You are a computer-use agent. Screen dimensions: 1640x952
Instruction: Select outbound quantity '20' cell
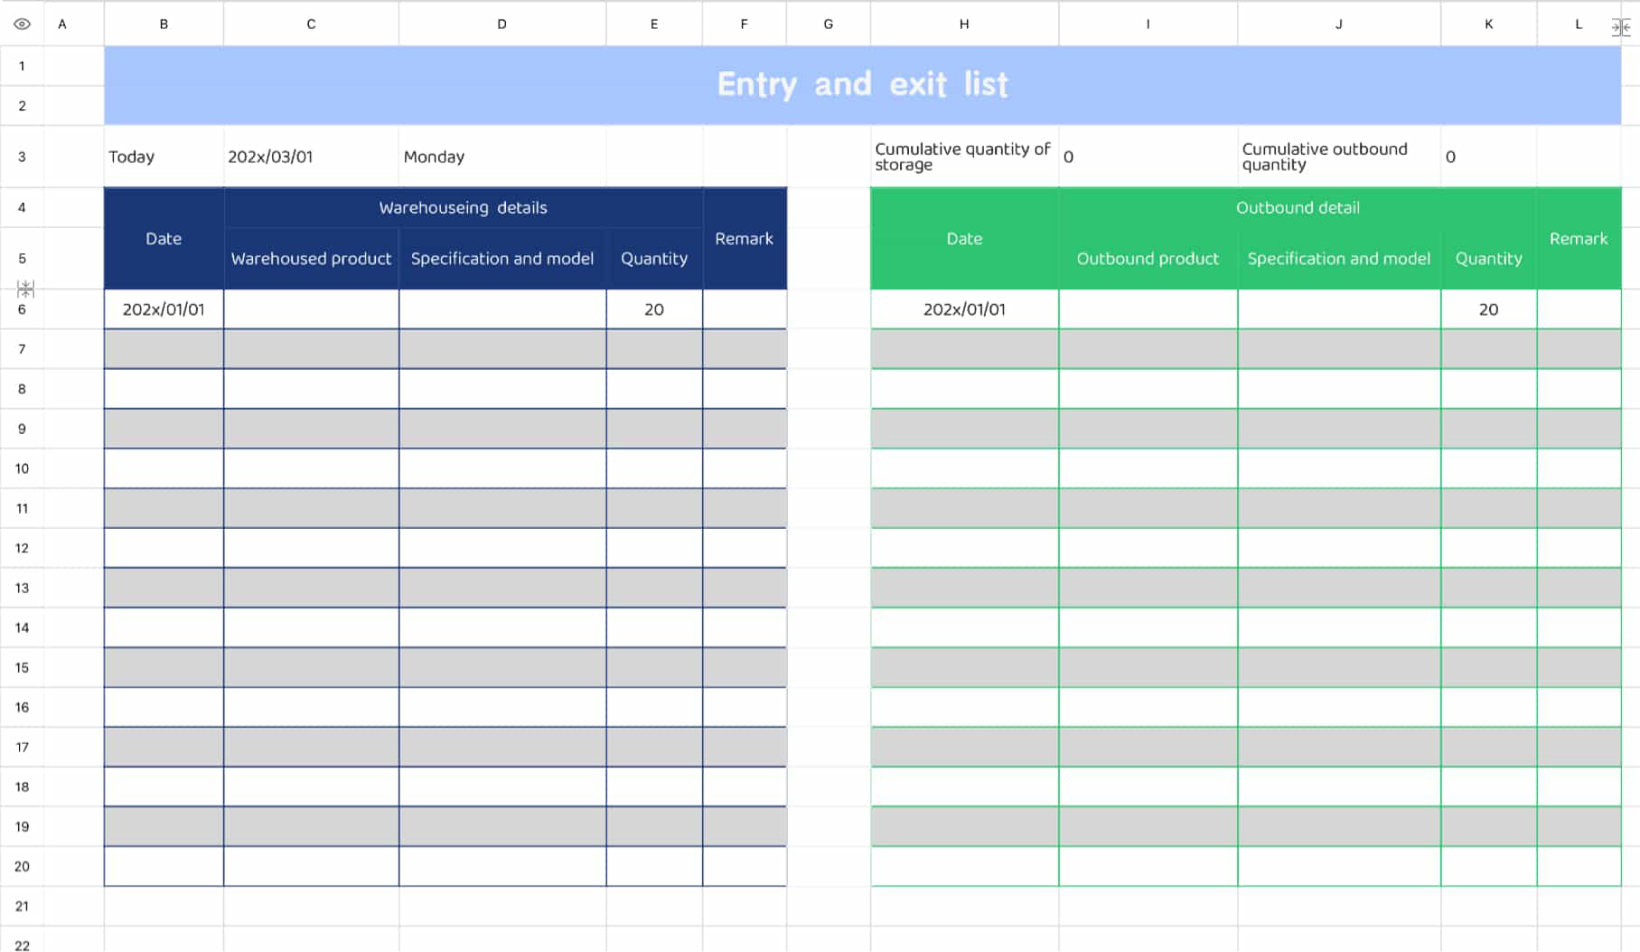(1488, 309)
